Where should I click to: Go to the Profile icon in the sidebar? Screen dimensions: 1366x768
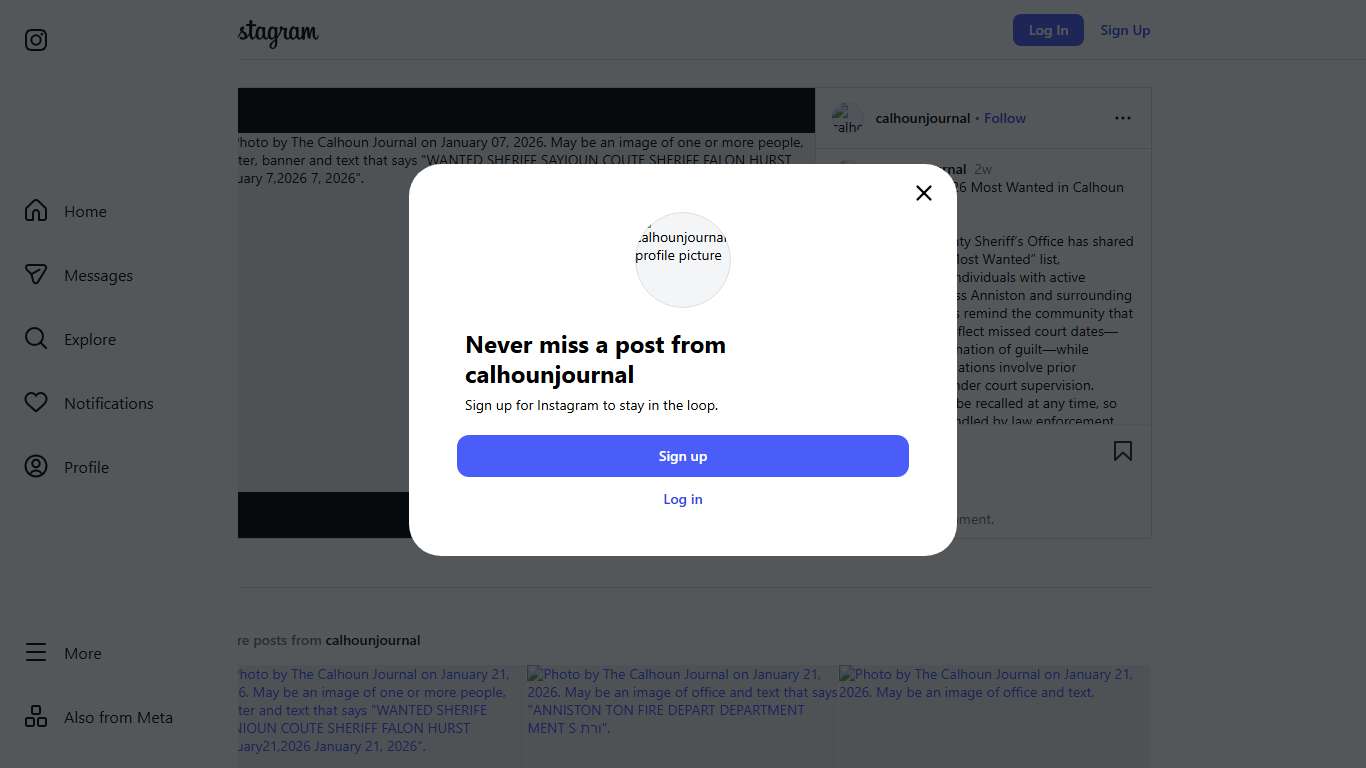[36, 467]
